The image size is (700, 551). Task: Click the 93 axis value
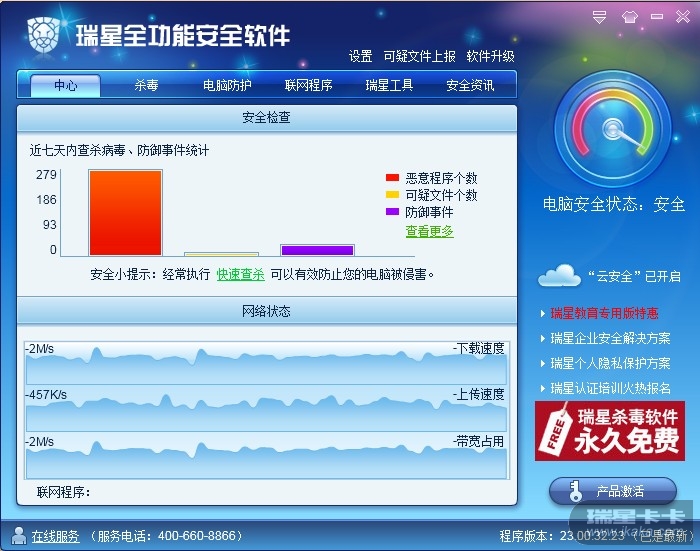point(50,224)
